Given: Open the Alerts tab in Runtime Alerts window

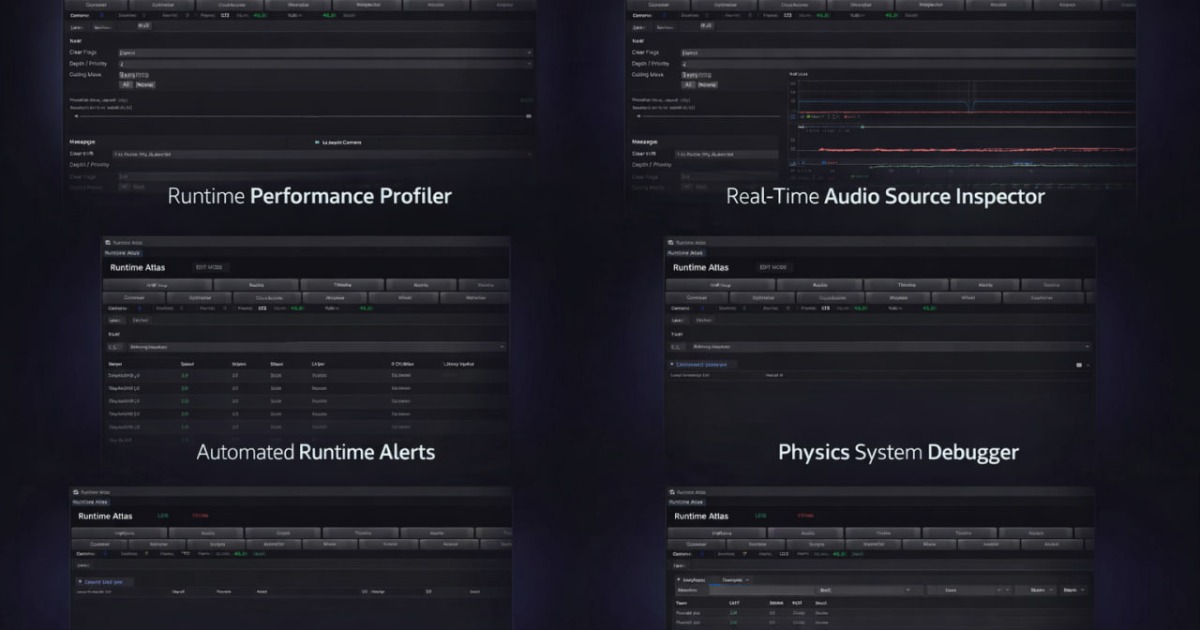Looking at the screenshot, I should [421, 285].
